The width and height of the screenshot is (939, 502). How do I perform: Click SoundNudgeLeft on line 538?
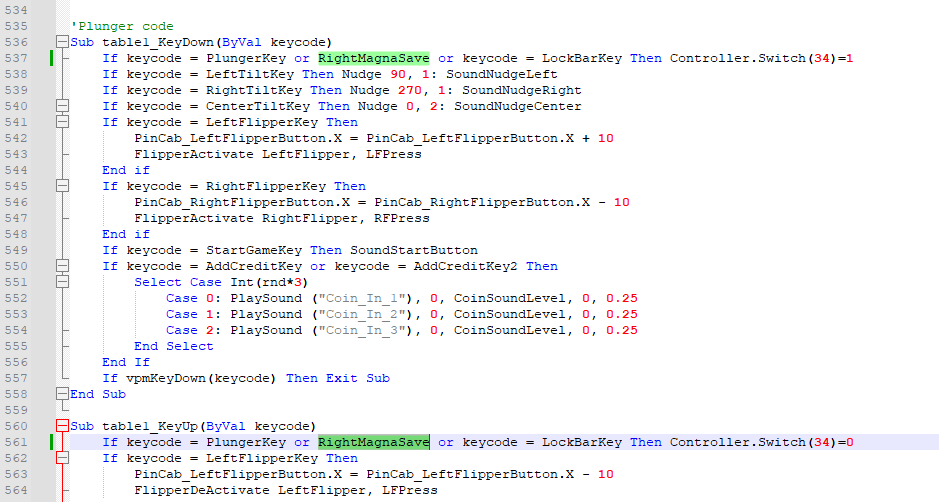(502, 74)
